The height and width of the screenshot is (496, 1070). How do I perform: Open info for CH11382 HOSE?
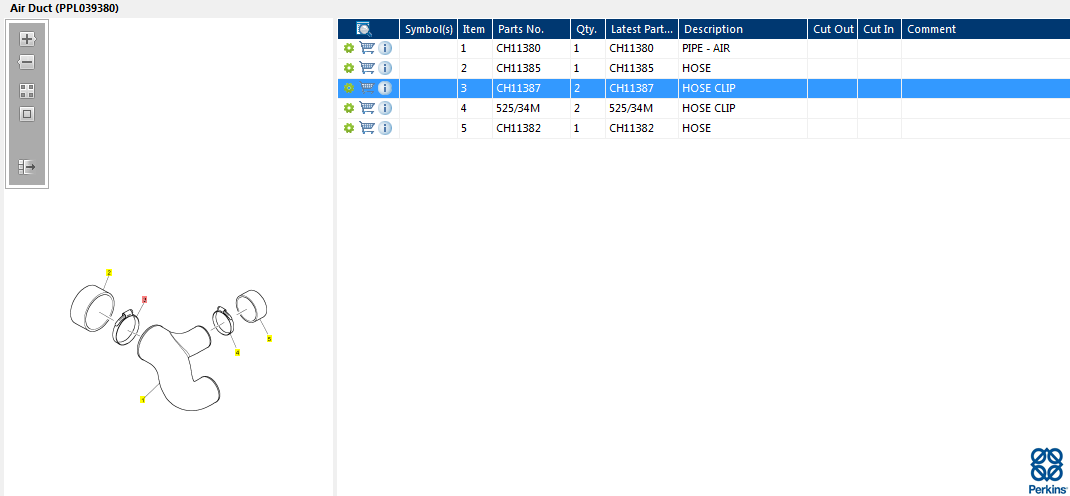coord(385,128)
